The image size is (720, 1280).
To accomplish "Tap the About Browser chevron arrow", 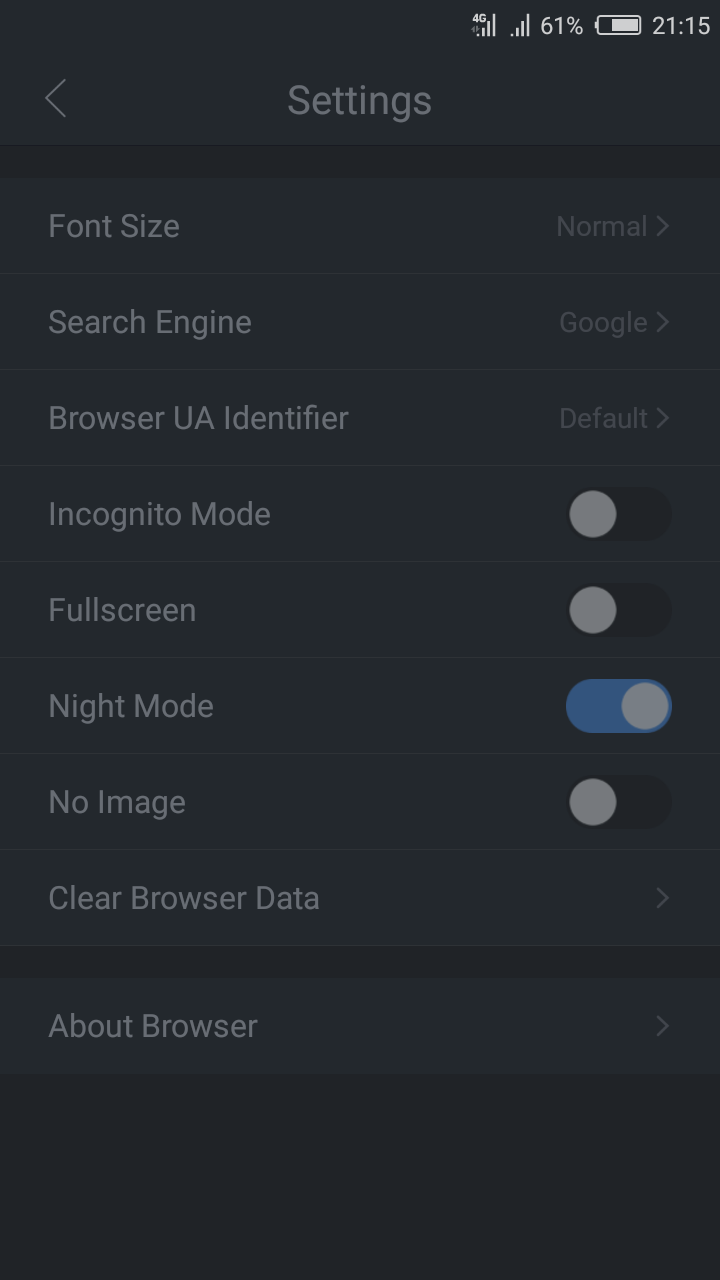I will pos(661,1026).
